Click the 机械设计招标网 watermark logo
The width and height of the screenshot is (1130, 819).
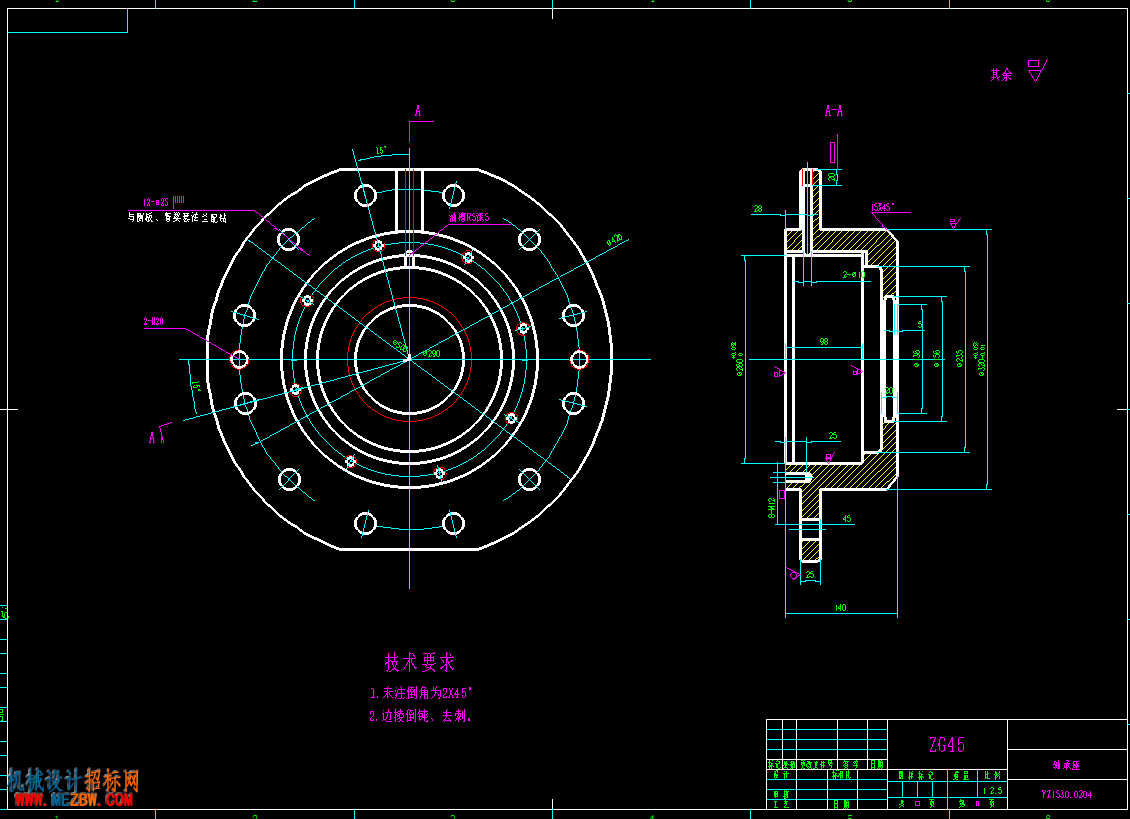tap(72, 780)
